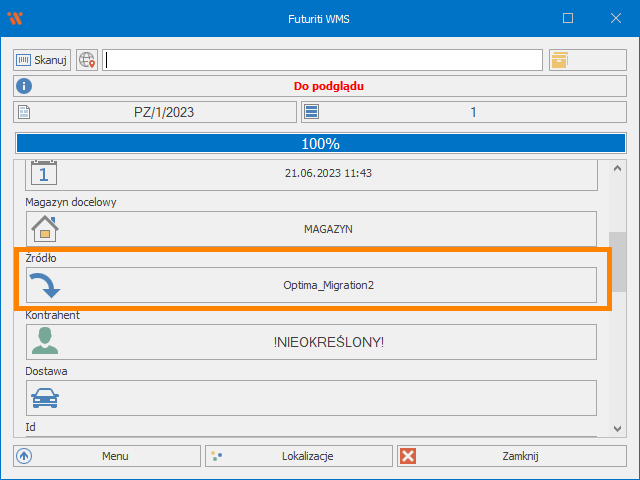Click the calendar date icon
The image size is (640, 480).
(x=45, y=173)
